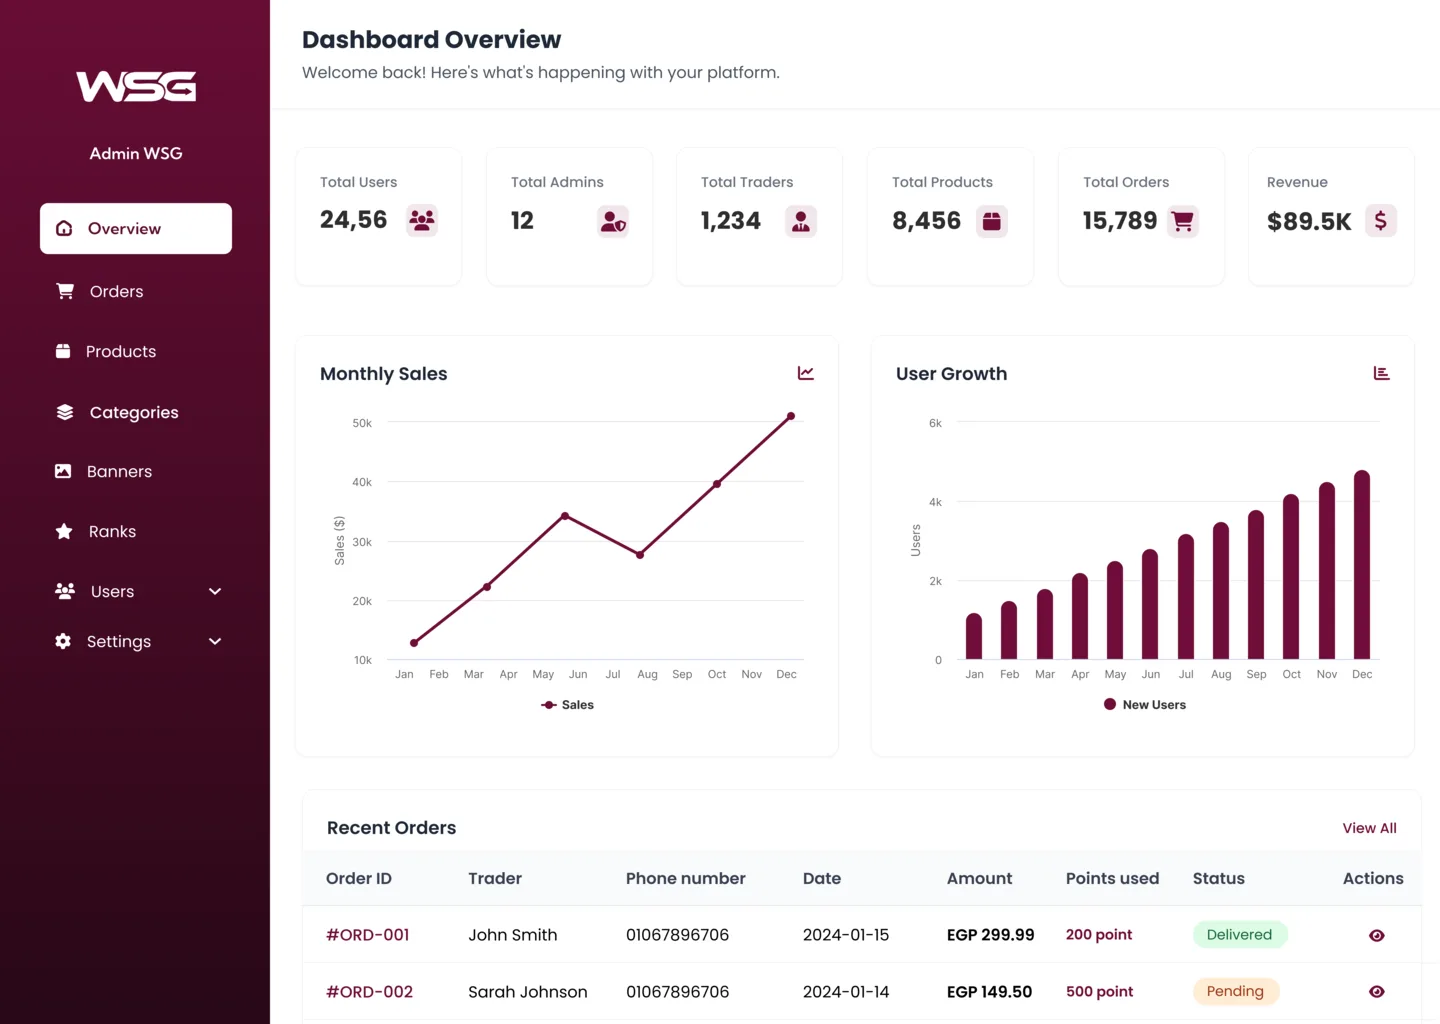The height and width of the screenshot is (1024, 1440).
Task: Click the Monthly Sales line chart icon
Action: tap(806, 373)
